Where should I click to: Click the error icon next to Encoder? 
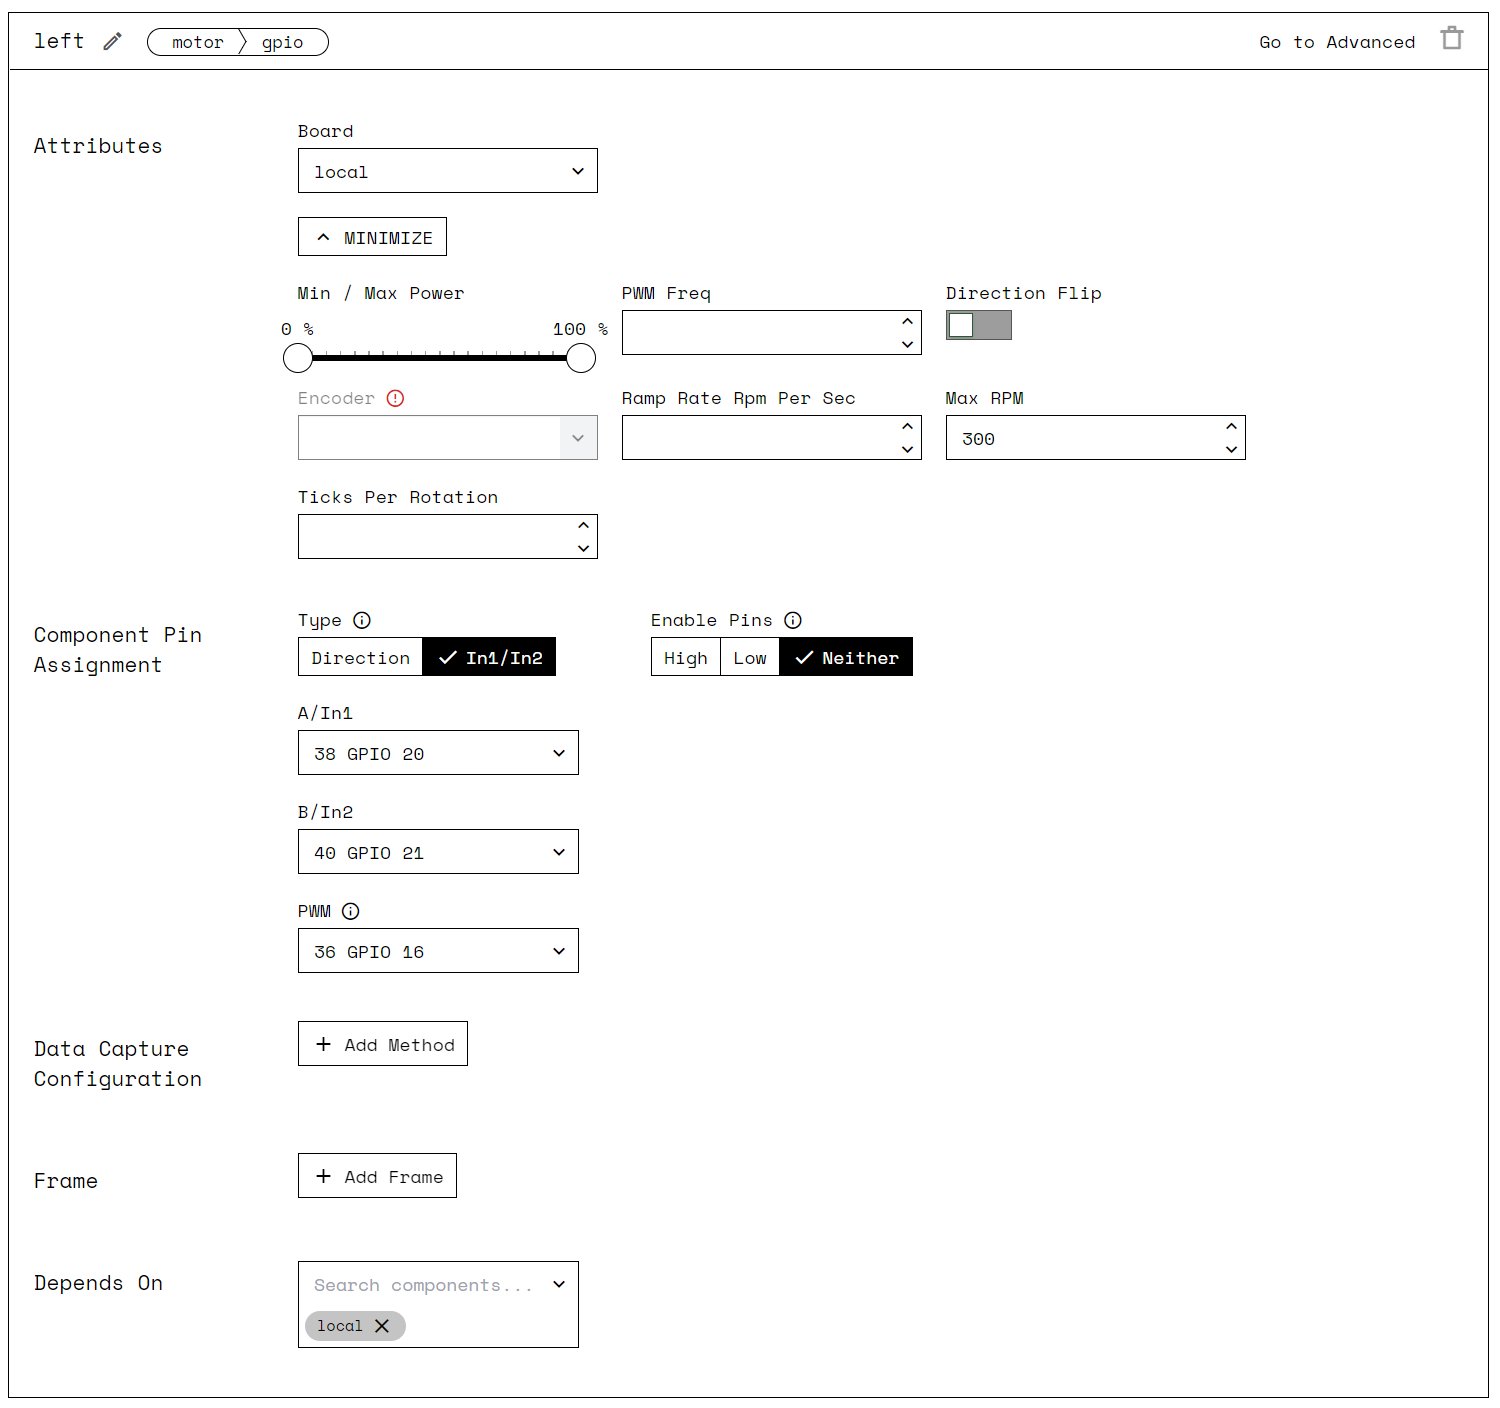394,398
